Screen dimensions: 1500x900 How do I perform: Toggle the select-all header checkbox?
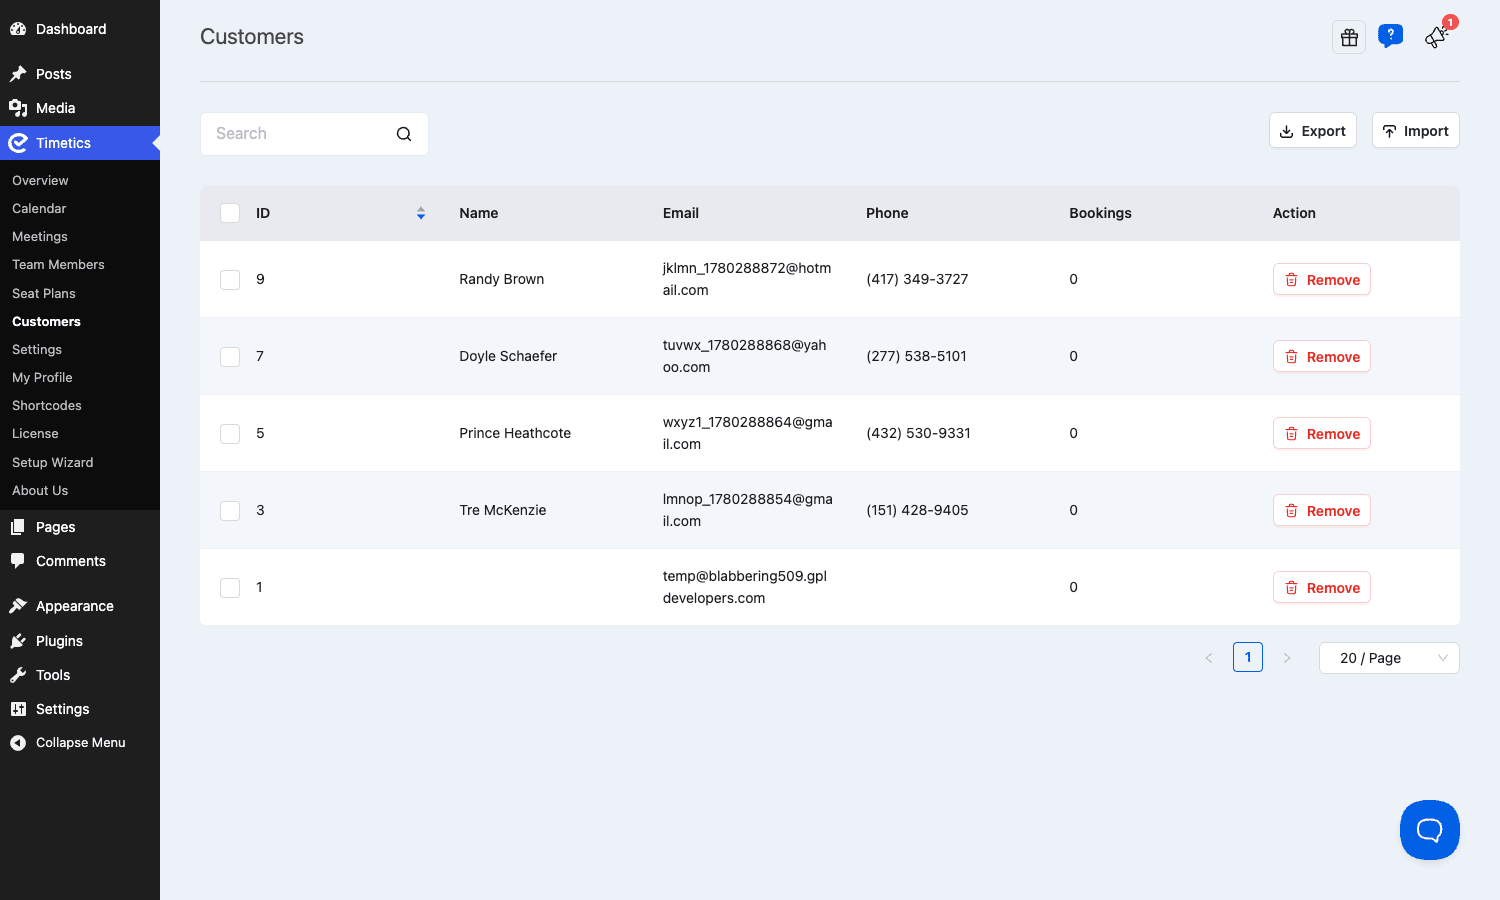(x=230, y=213)
